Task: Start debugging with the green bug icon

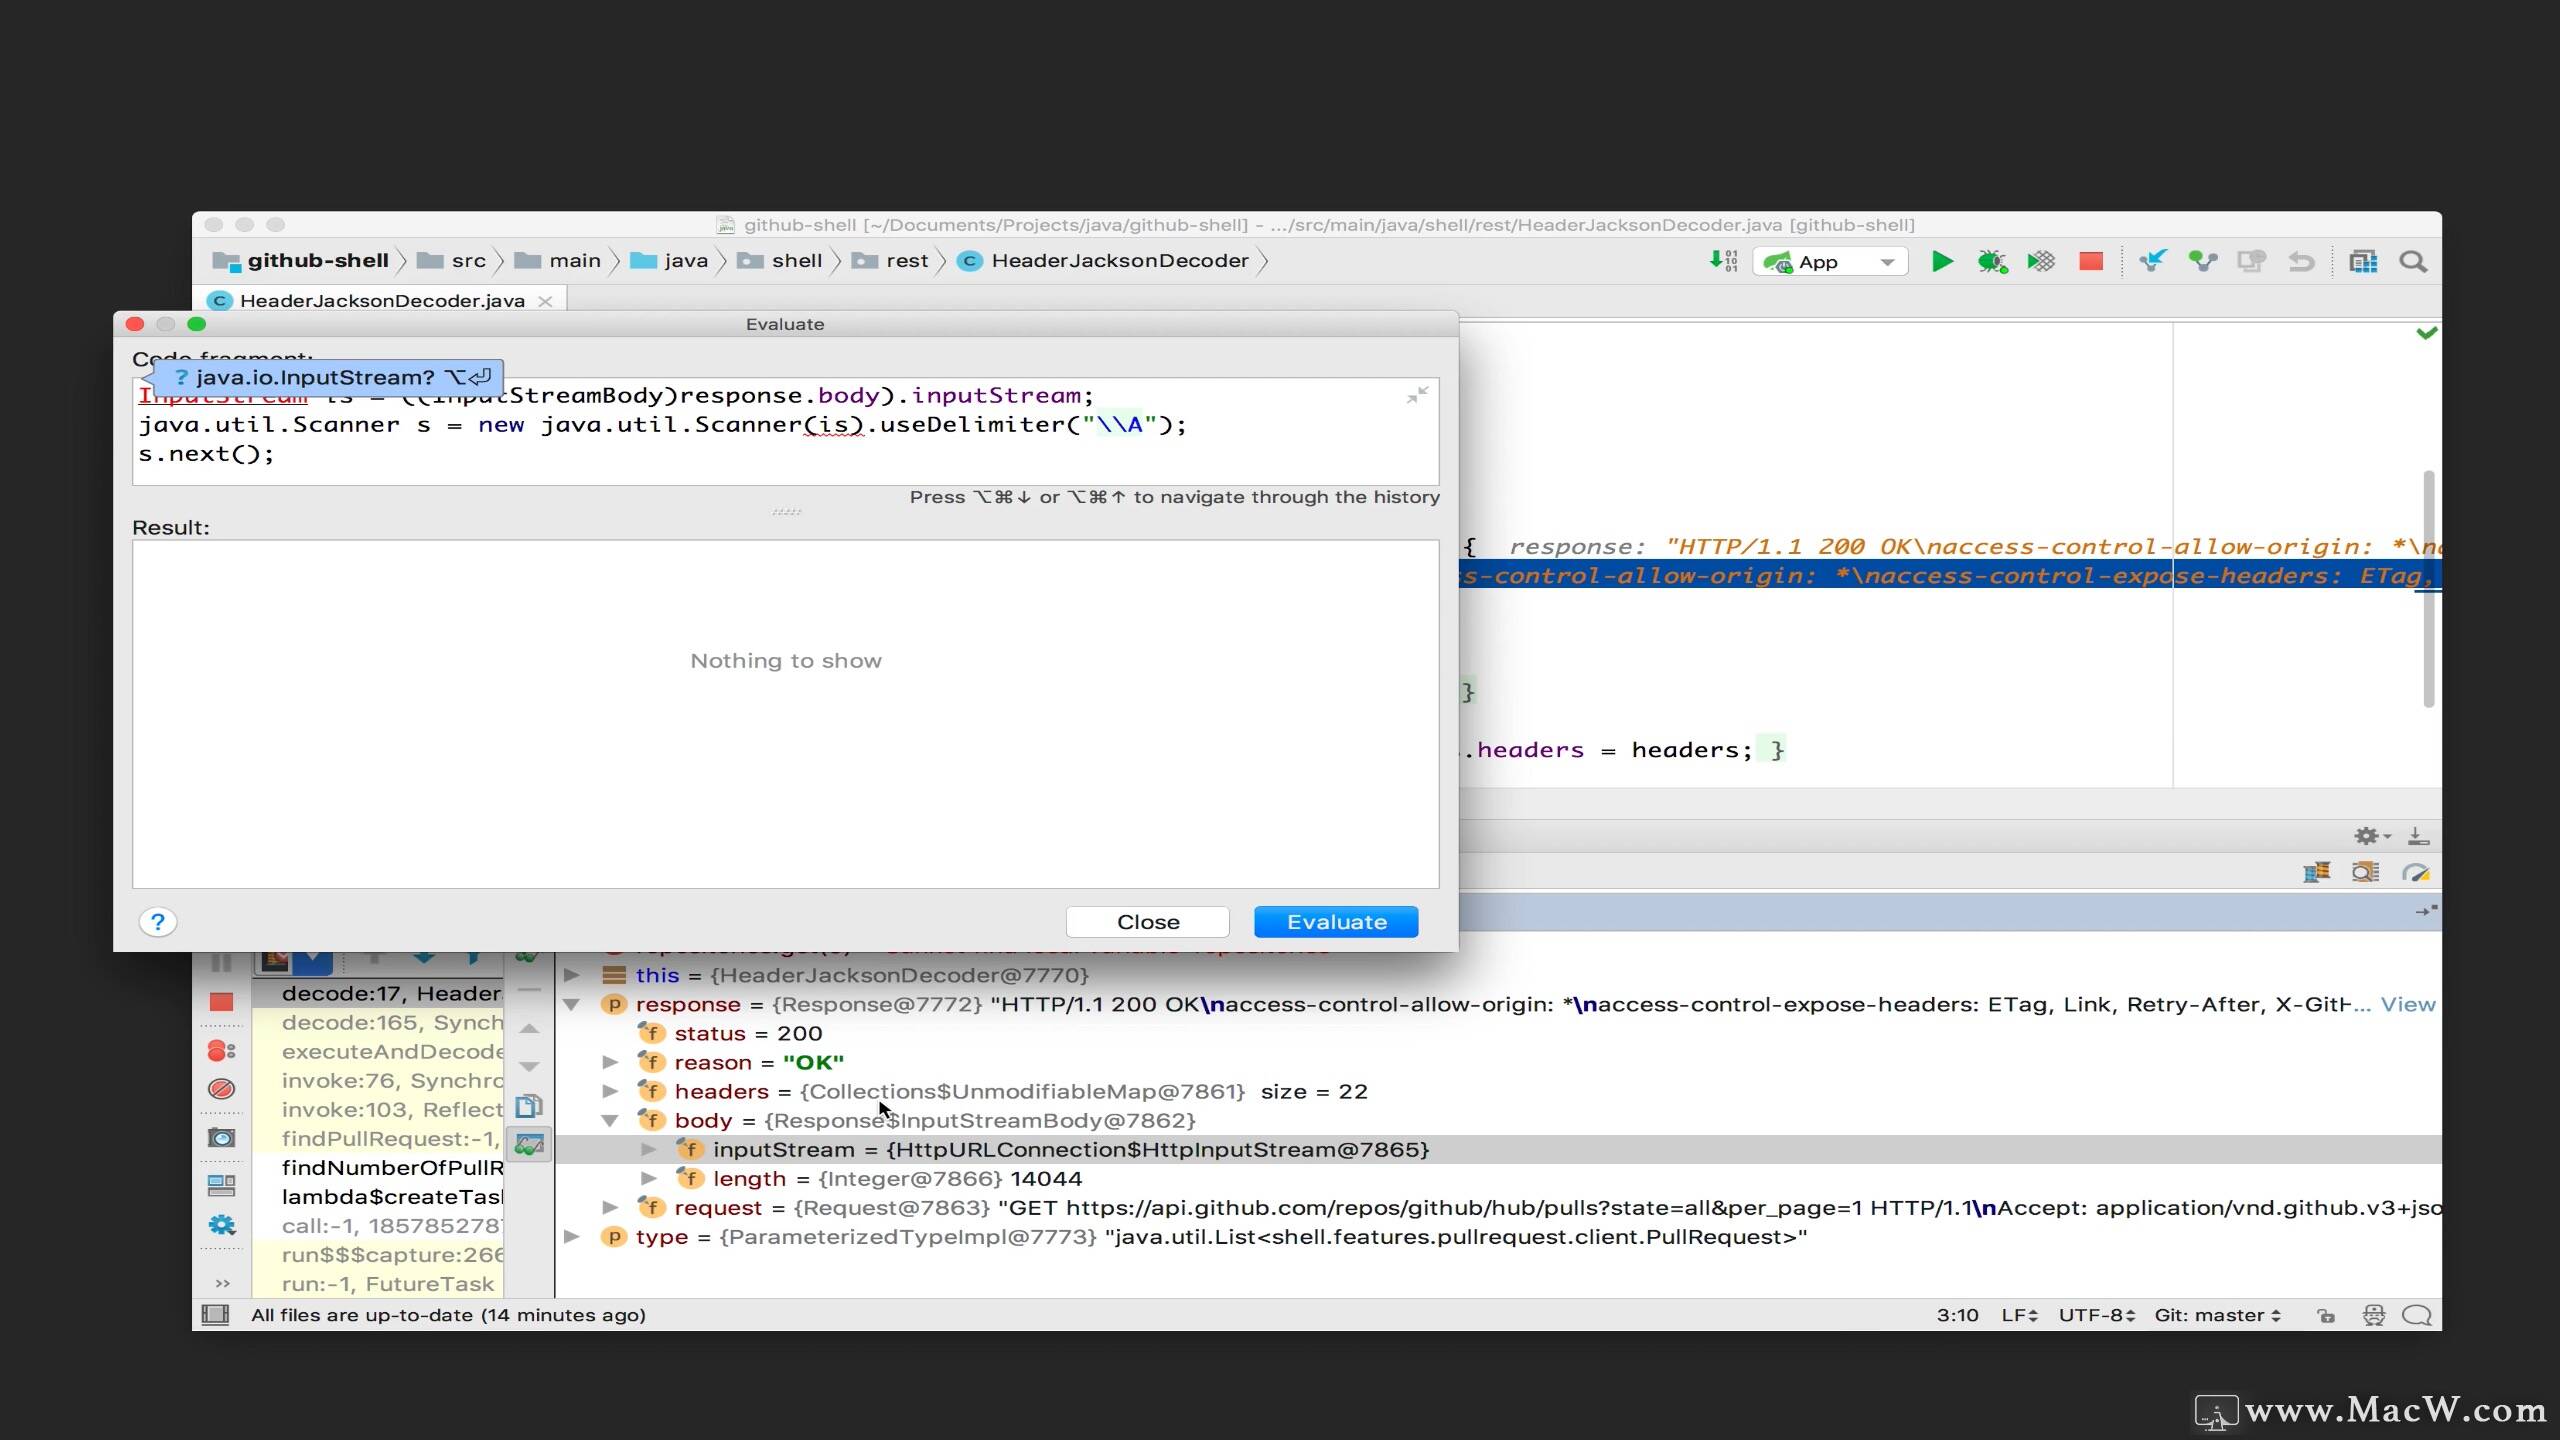Action: pos(1991,261)
